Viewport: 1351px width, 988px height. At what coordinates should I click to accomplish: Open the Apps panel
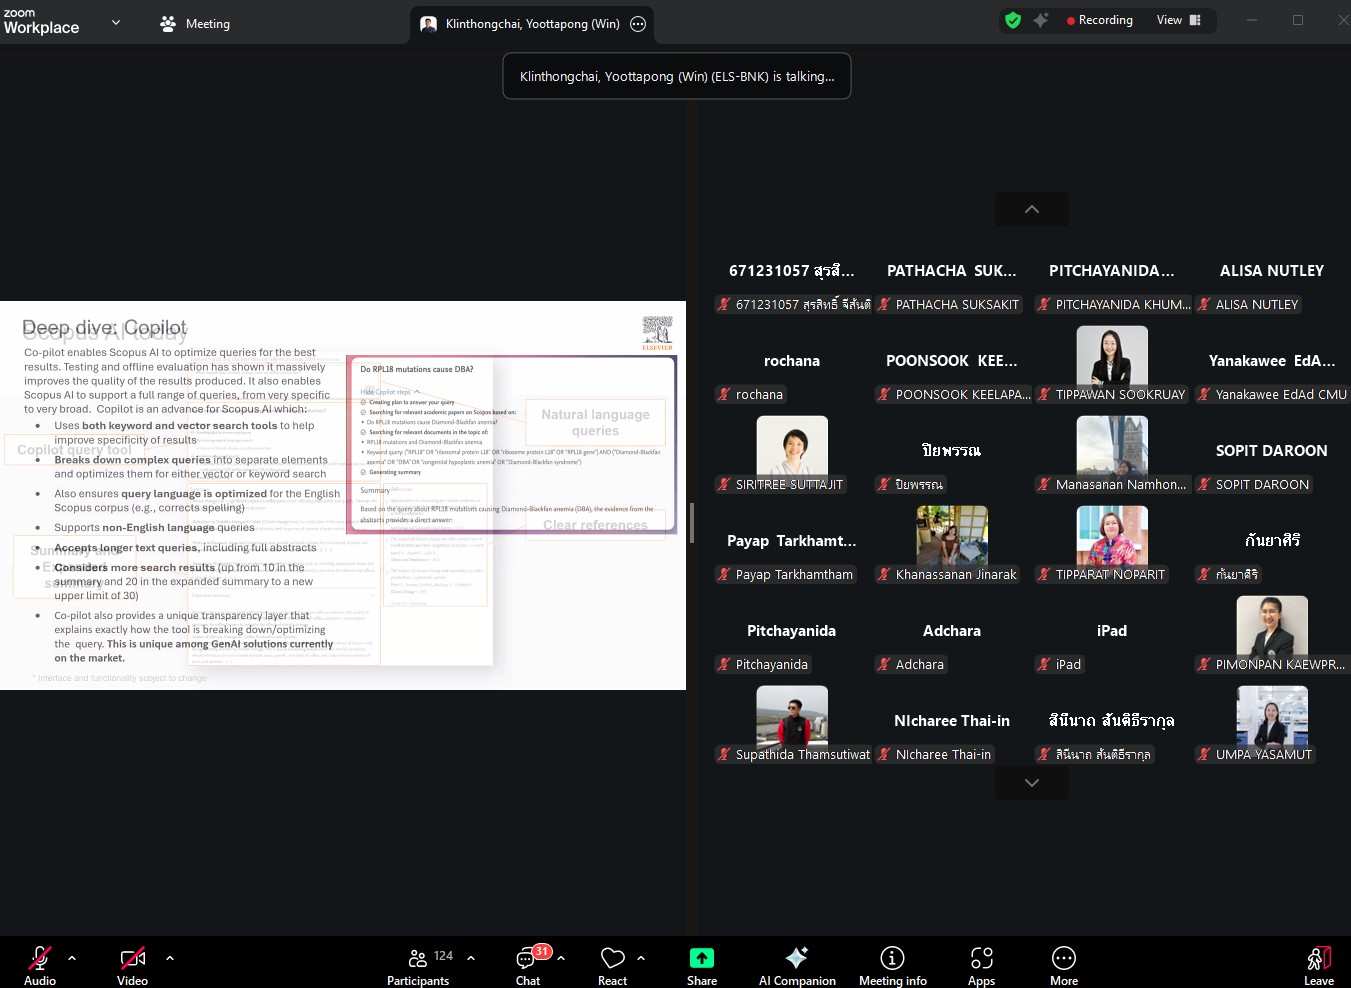point(981,965)
